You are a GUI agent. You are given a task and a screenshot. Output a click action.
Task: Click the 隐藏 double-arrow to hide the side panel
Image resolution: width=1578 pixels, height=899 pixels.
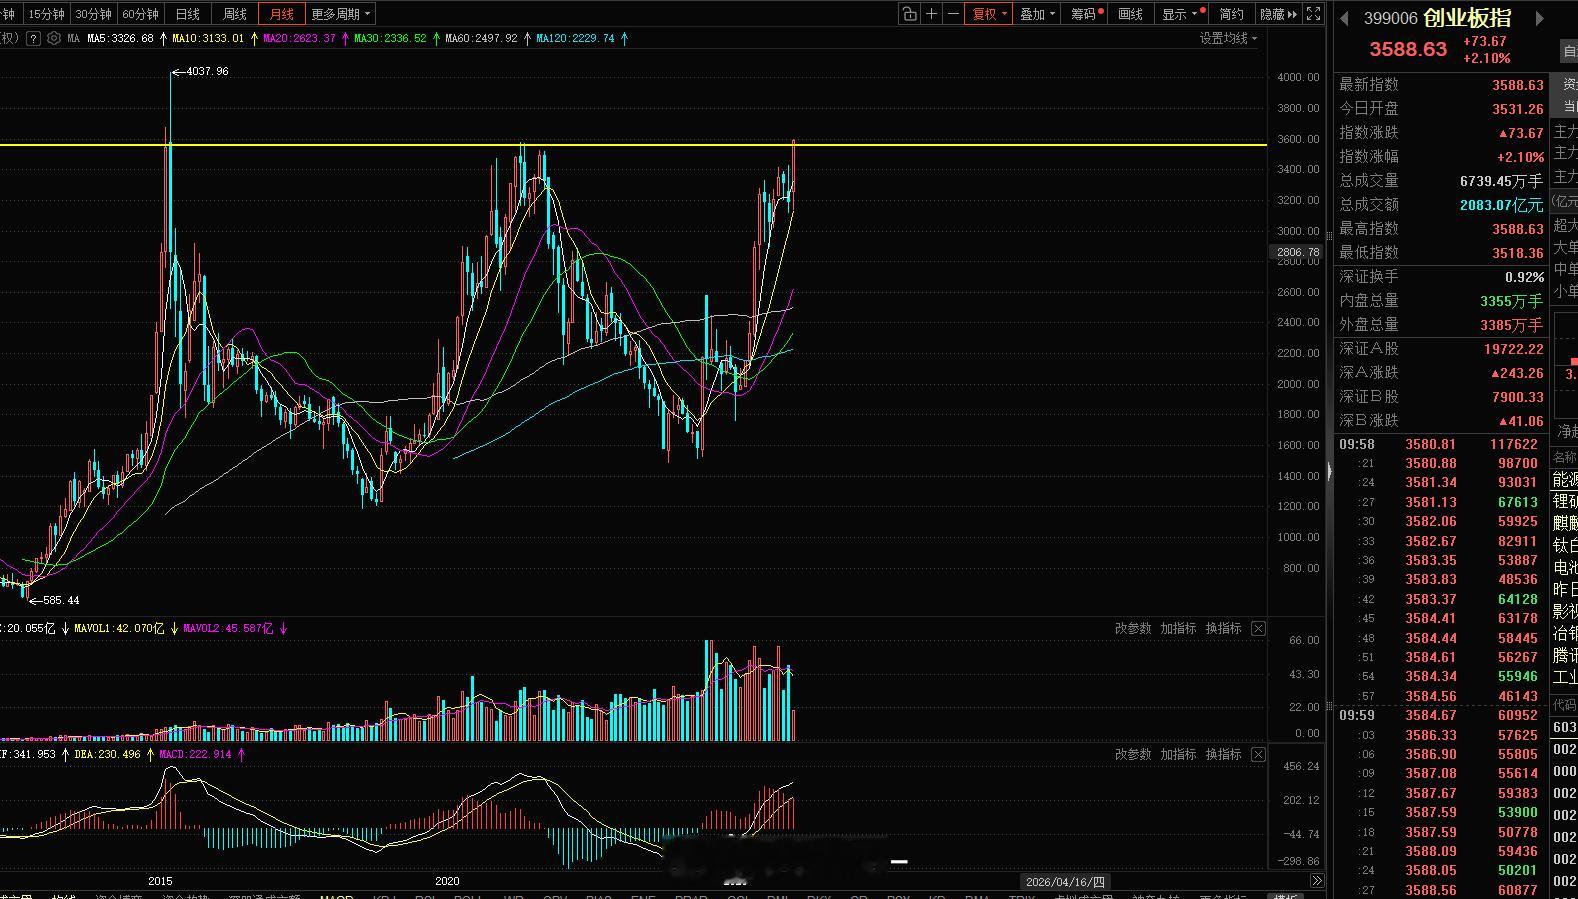point(1279,14)
